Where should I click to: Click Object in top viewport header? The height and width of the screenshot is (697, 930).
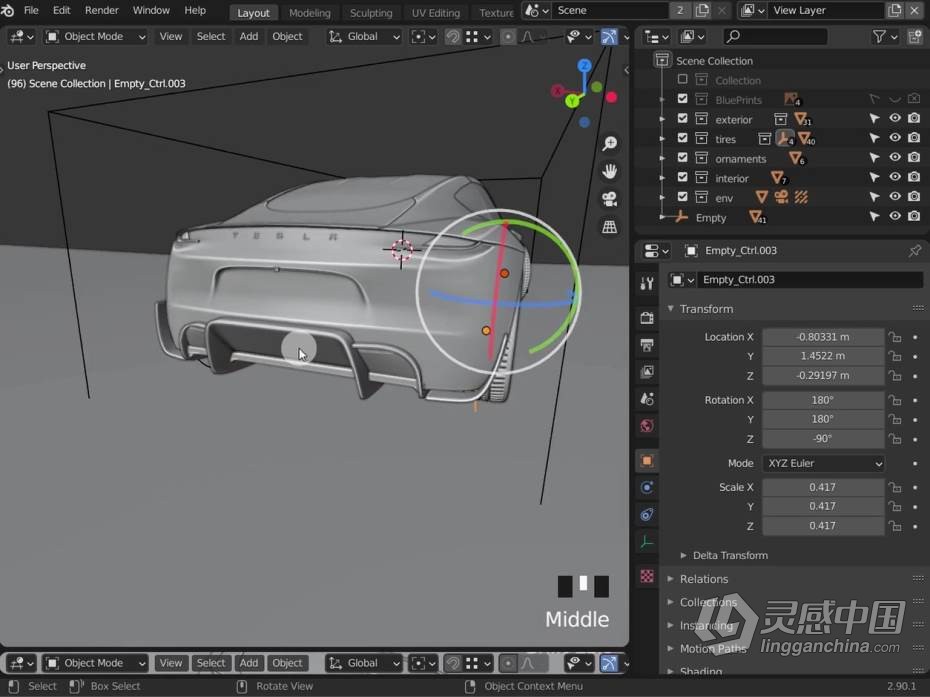(287, 37)
